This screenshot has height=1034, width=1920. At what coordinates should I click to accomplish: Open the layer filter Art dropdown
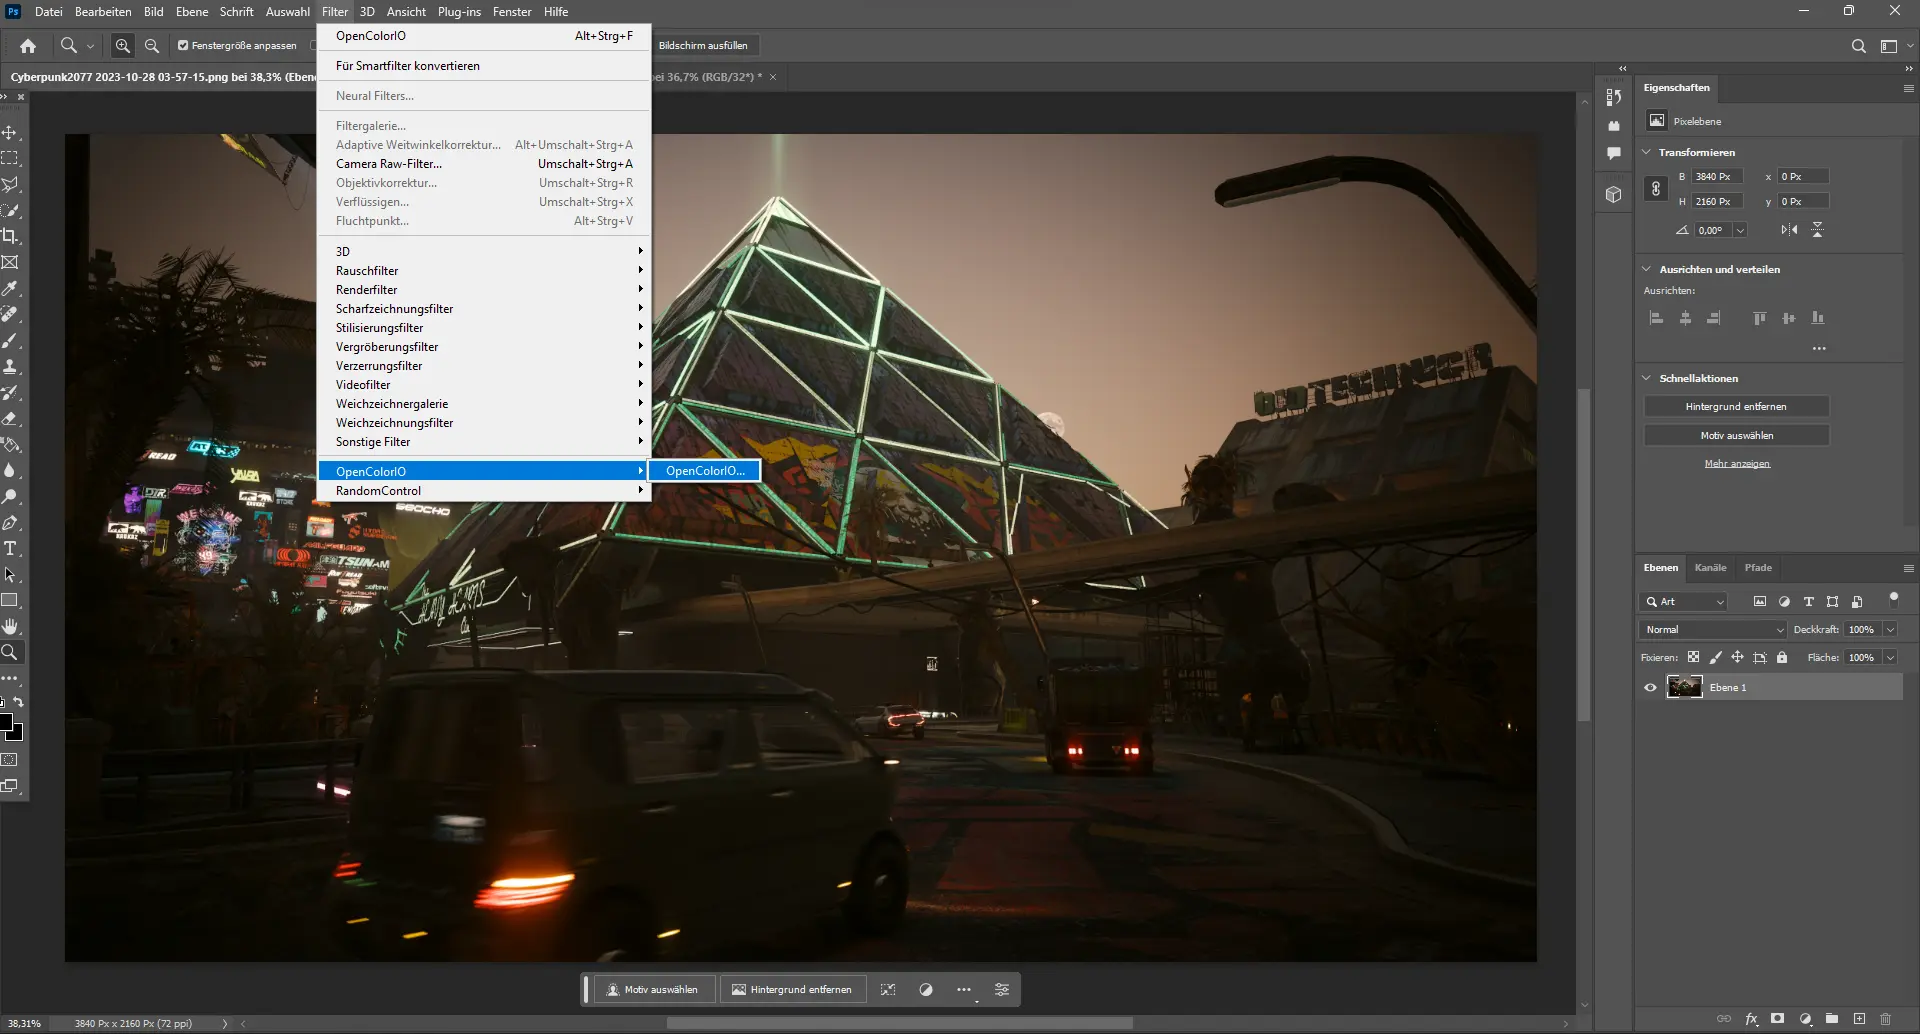[x=1685, y=601]
